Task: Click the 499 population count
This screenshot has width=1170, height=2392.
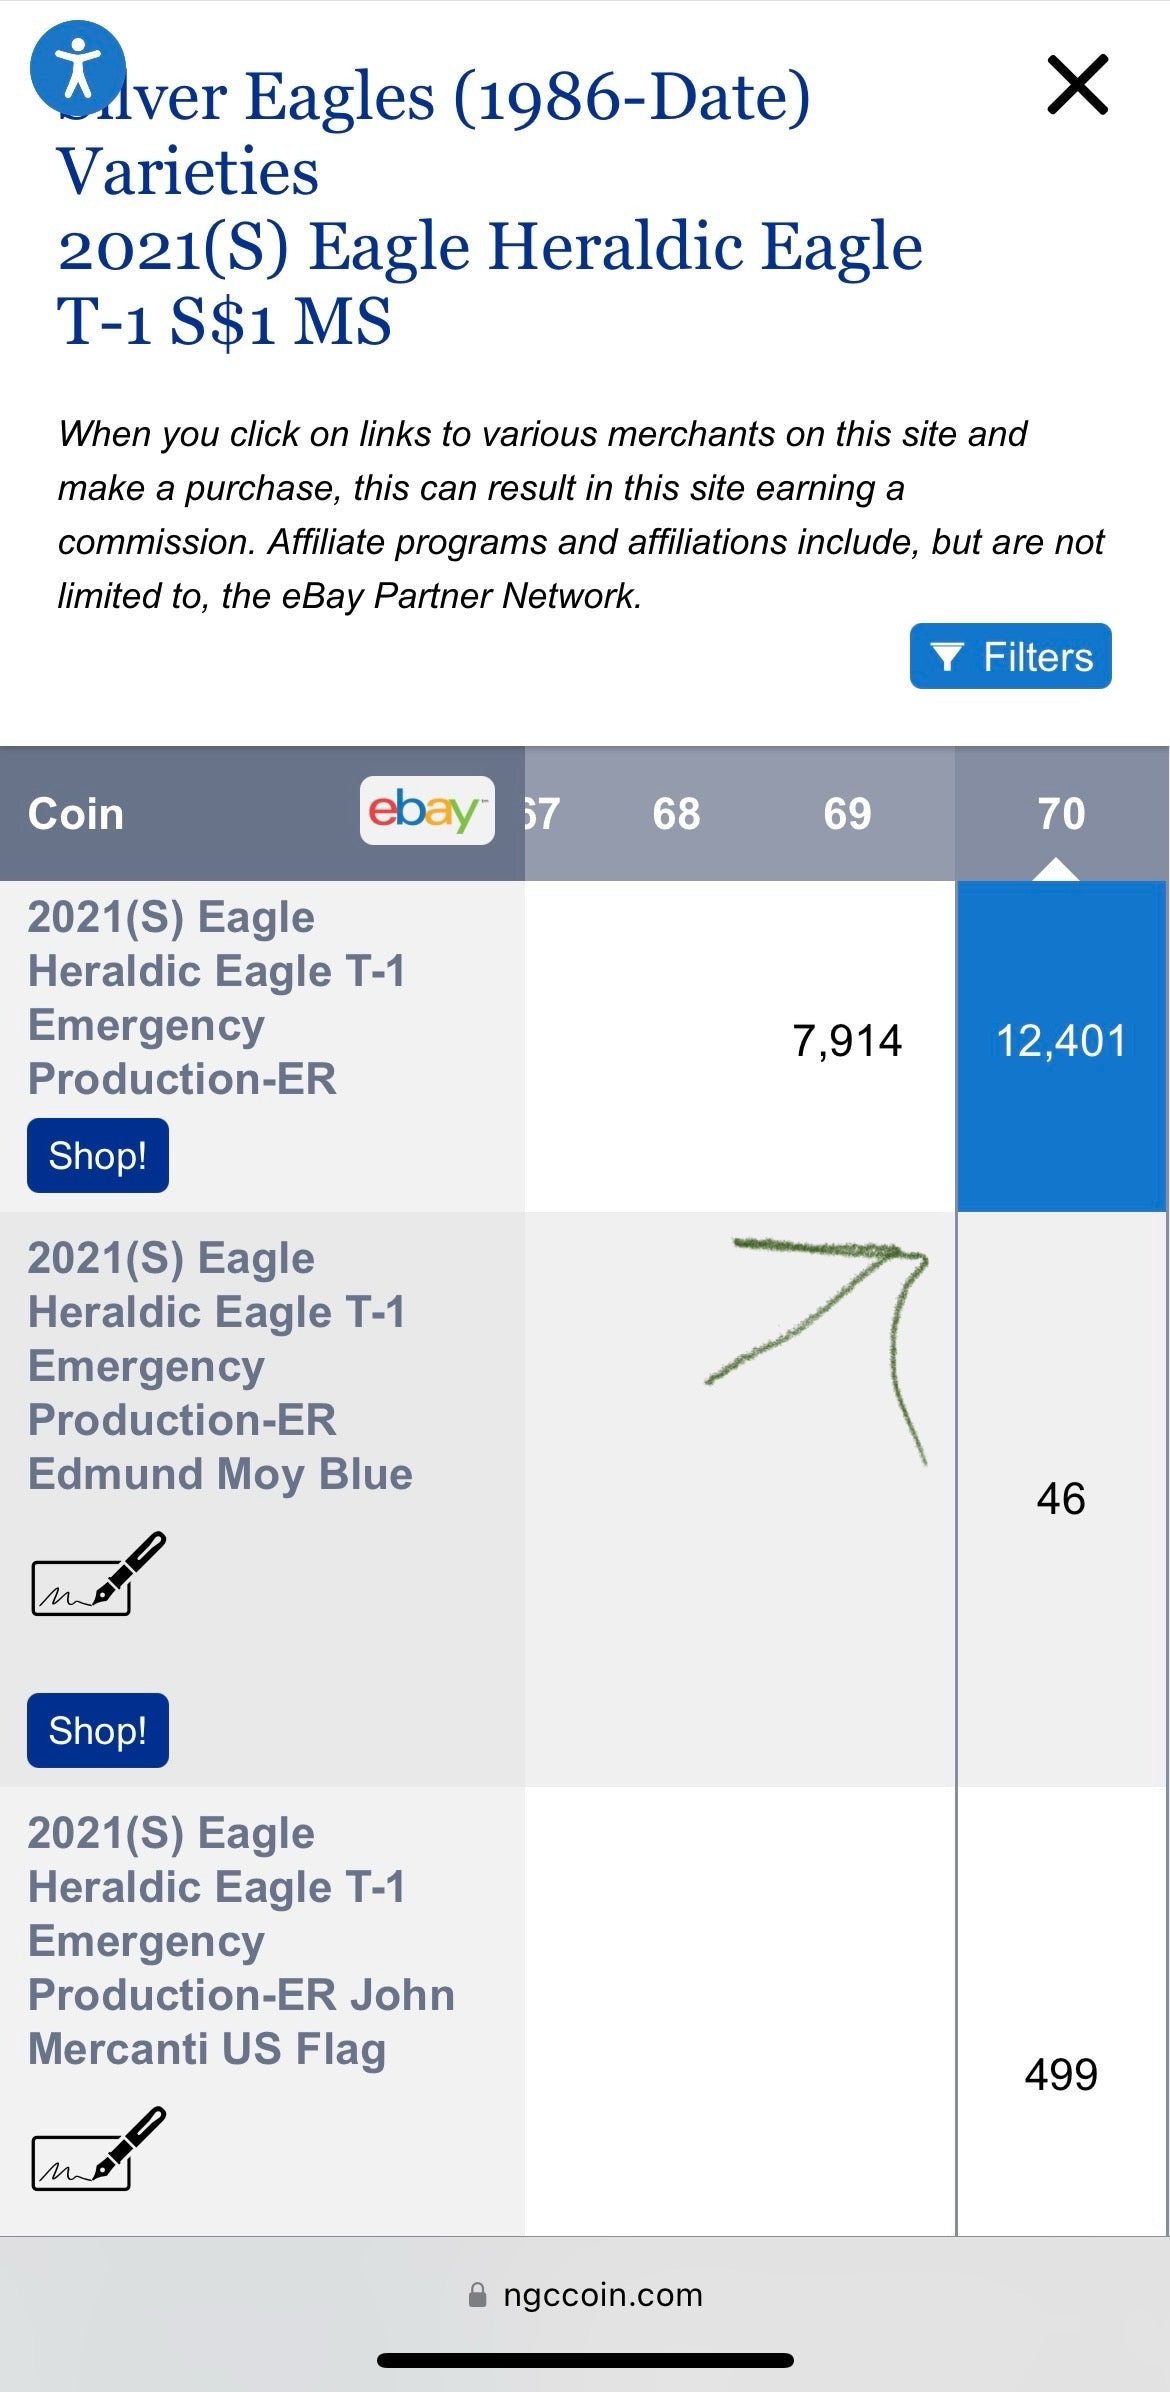Action: [1061, 2075]
